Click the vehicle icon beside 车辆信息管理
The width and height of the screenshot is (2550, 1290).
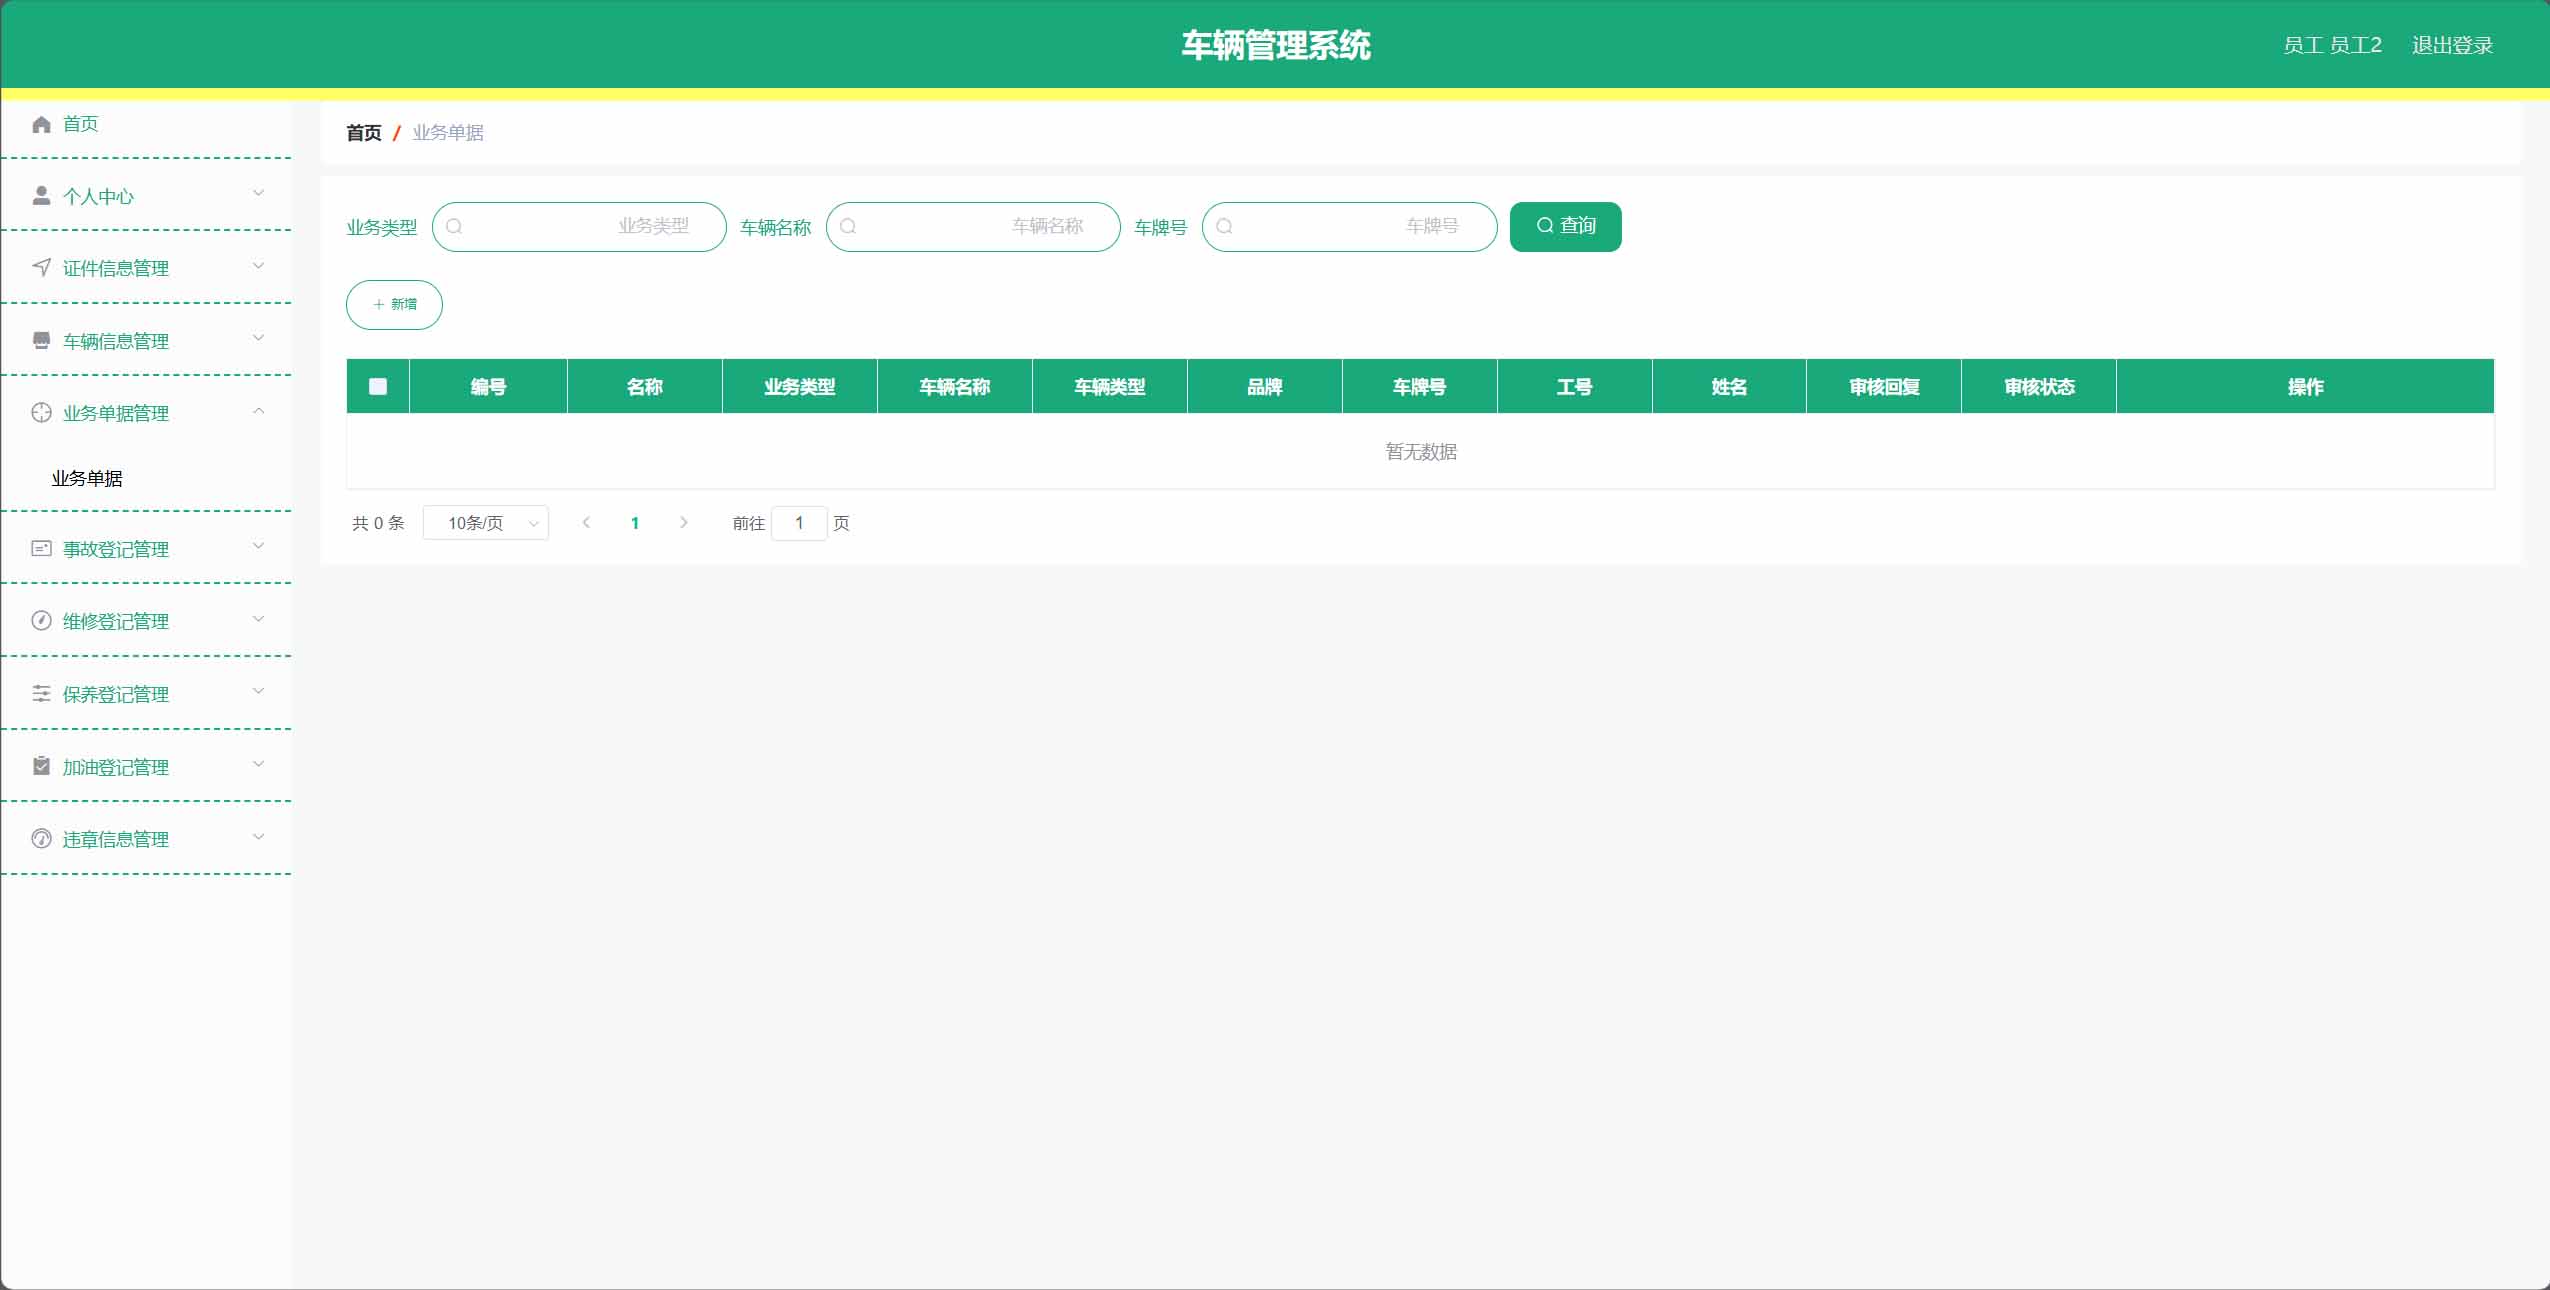tap(41, 340)
